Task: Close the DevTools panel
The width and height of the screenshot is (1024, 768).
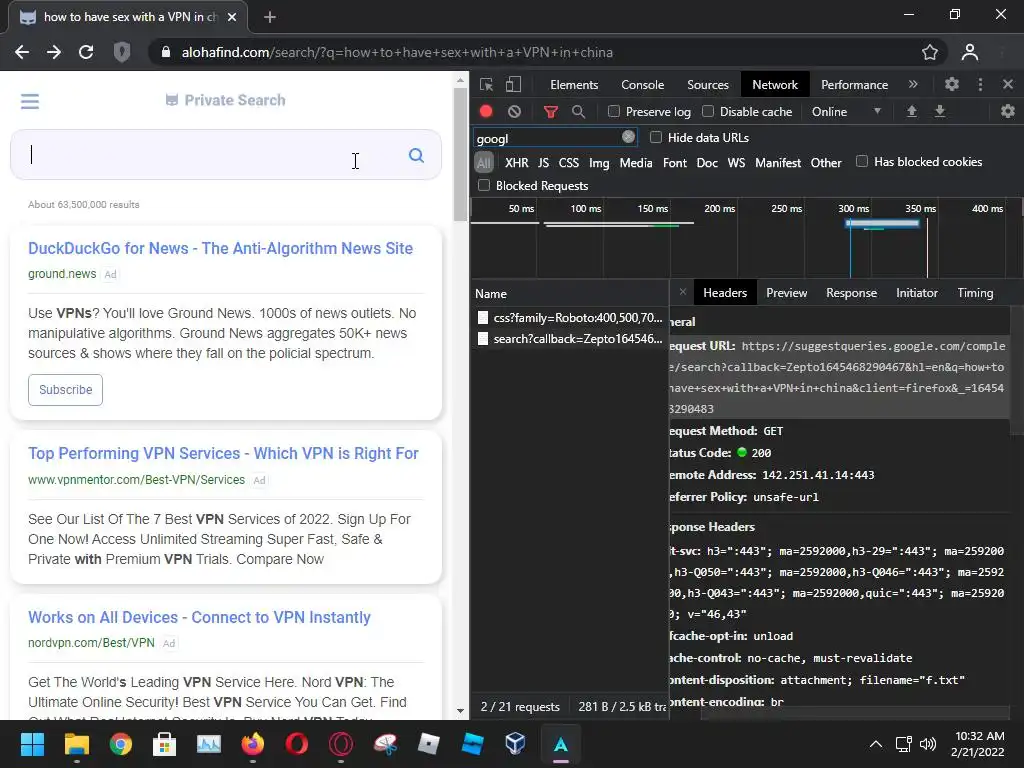Action: point(1008,84)
